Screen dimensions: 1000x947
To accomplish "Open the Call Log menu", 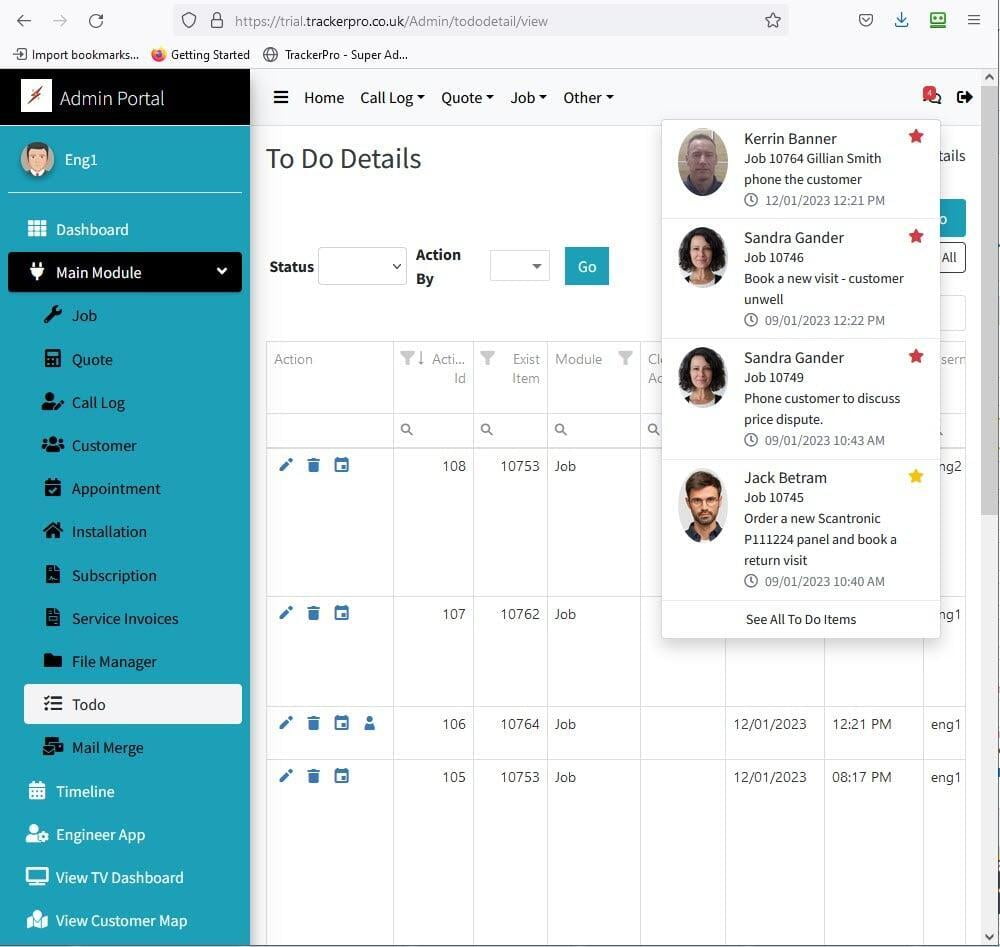I will (x=392, y=97).
